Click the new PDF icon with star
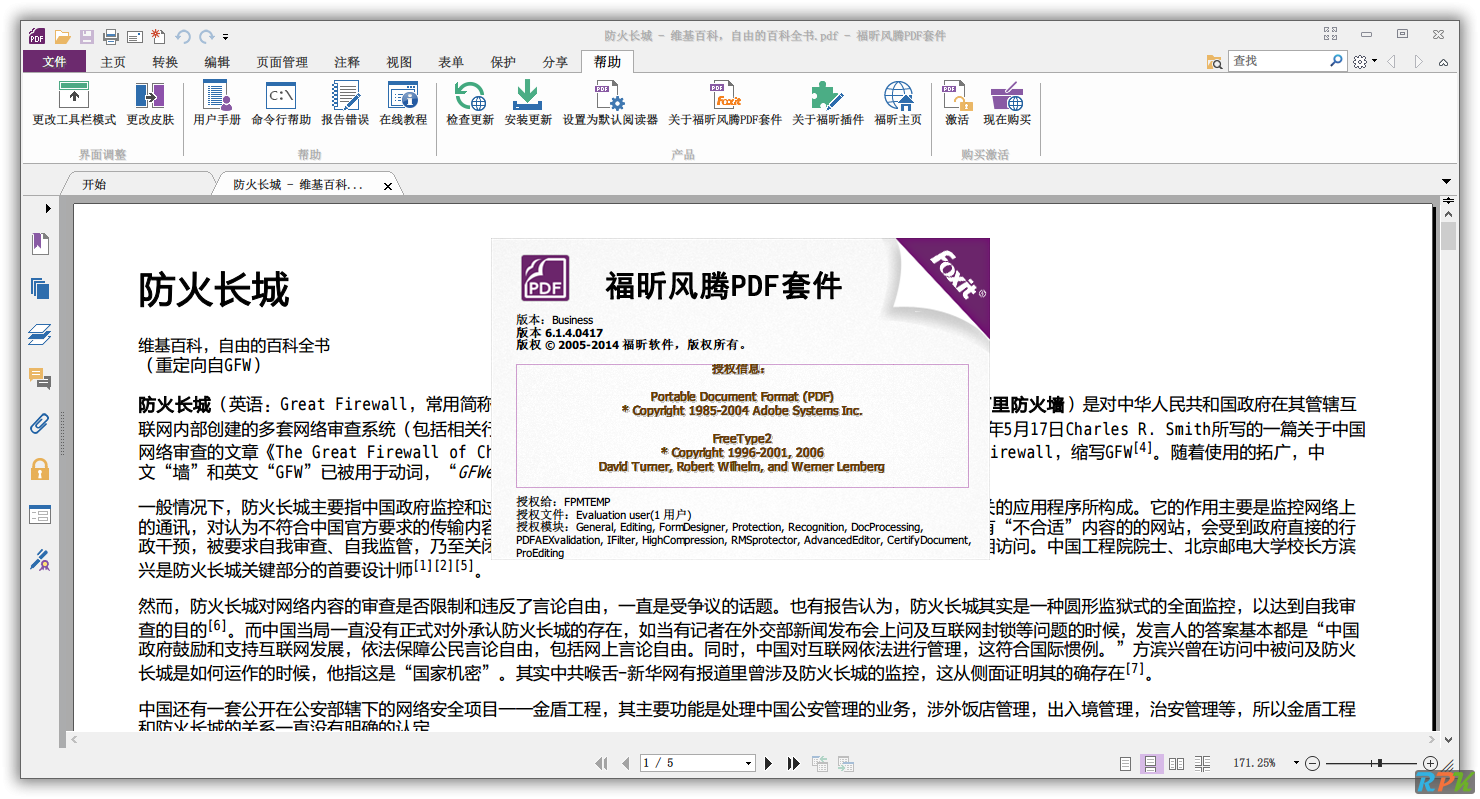The height and width of the screenshot is (799, 1480). click(158, 37)
